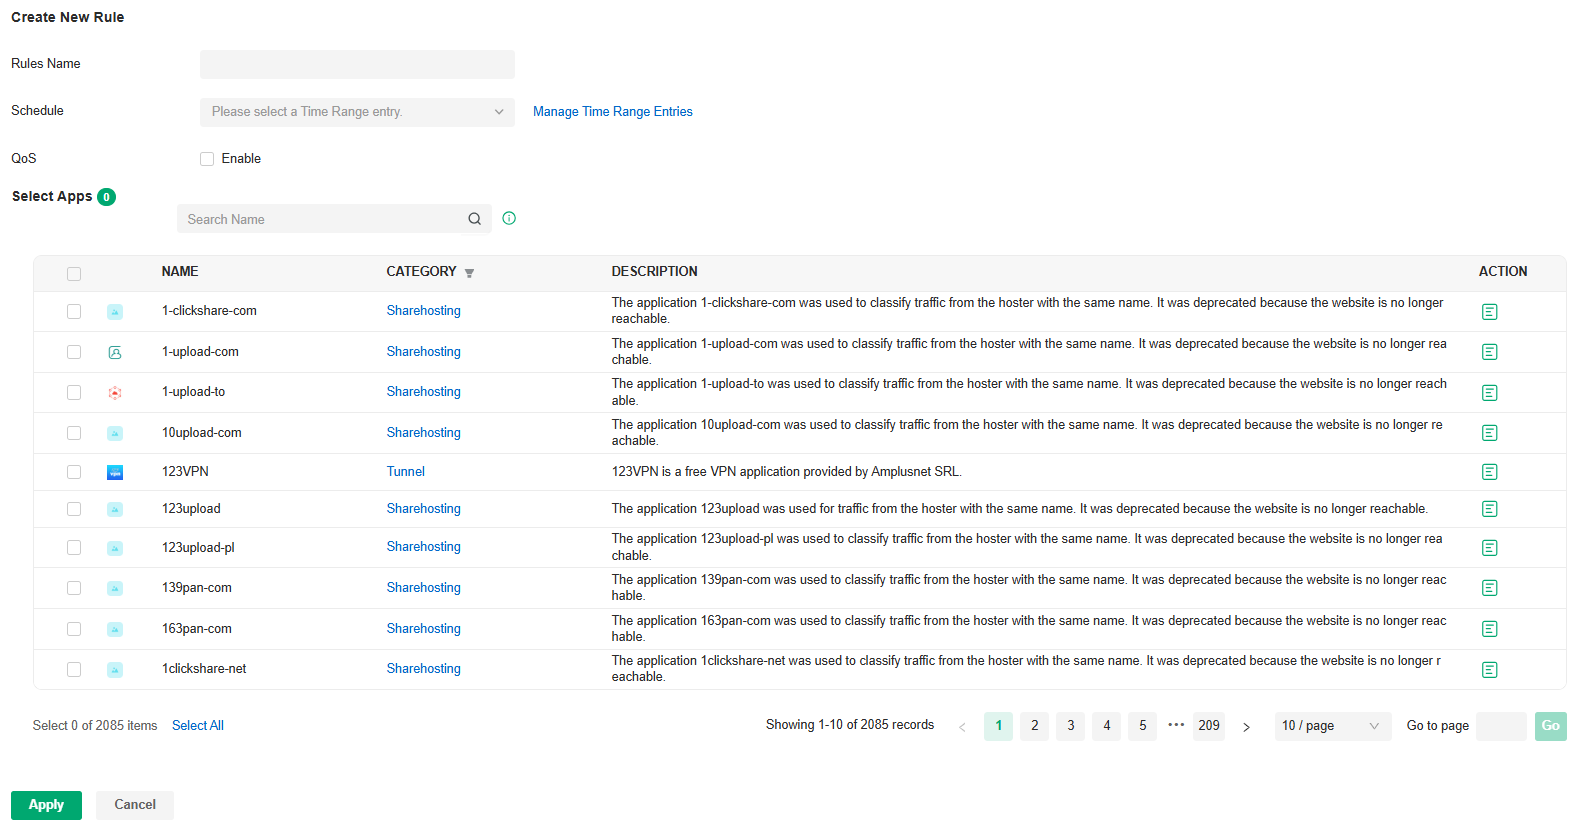Open details icon for 139pan-com
This screenshot has width=1591, height=826.
point(1489,588)
